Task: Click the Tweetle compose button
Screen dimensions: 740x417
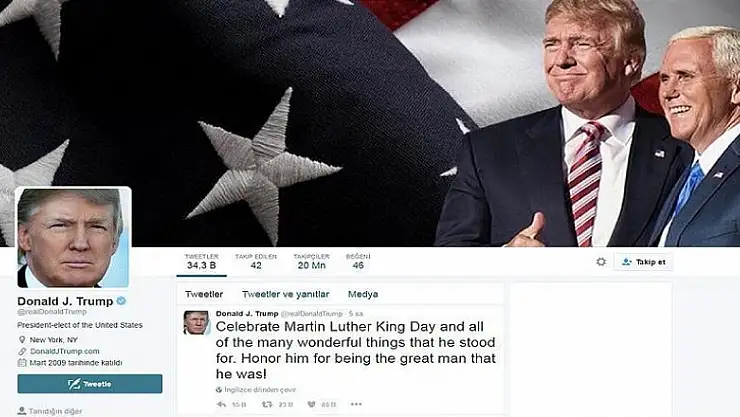Action: click(90, 384)
